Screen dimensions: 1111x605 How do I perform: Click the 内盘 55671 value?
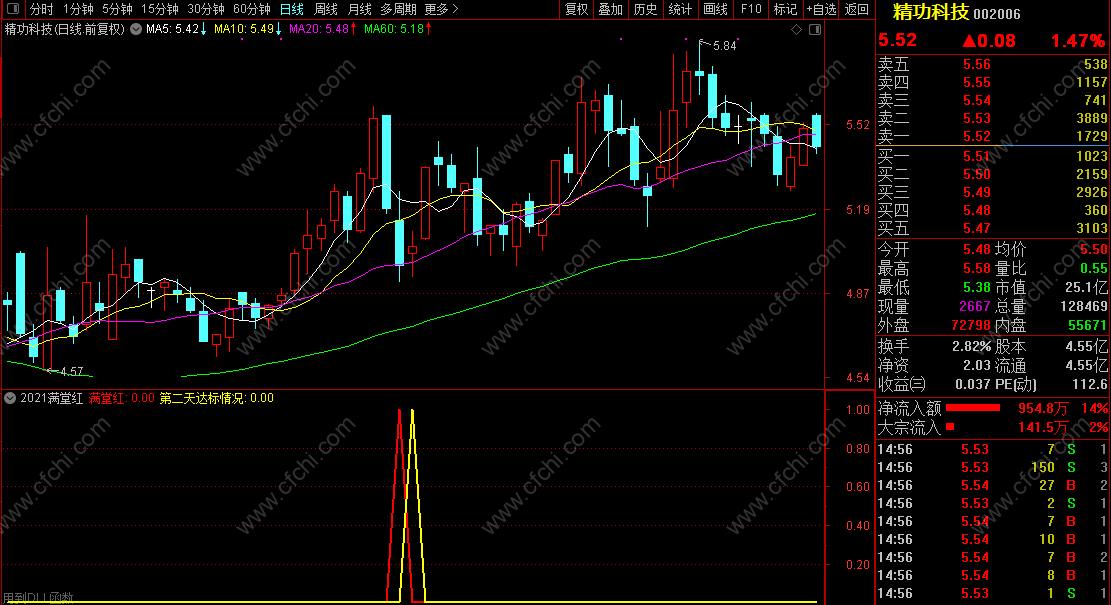1087,325
